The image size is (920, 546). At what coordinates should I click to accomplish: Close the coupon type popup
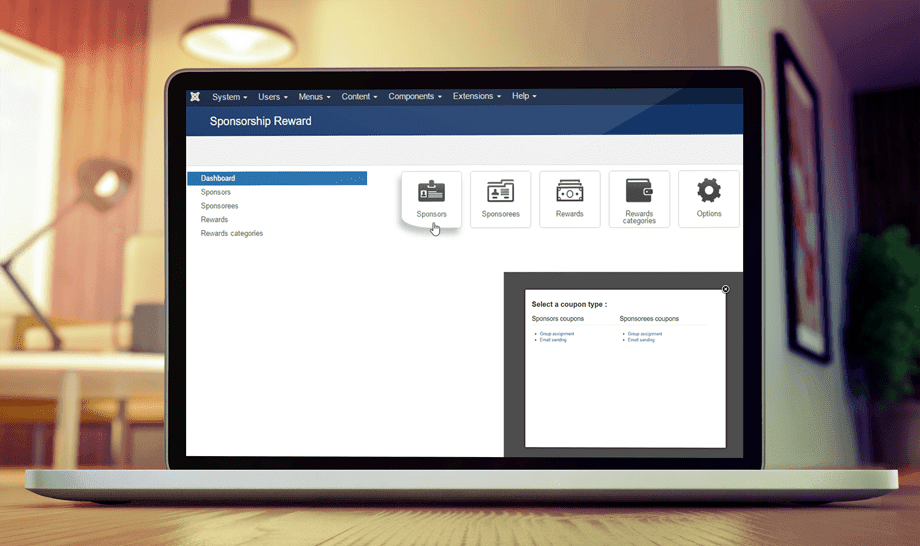[x=726, y=289]
